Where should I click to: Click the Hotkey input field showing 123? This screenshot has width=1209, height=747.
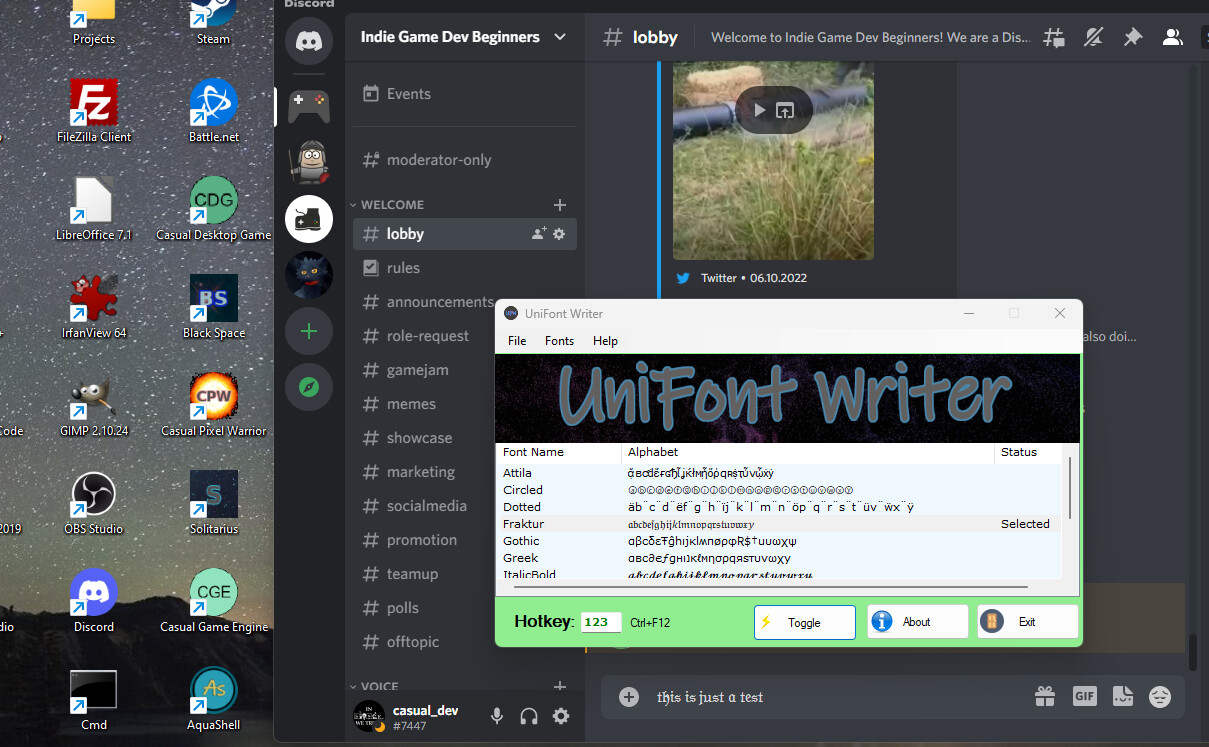(x=600, y=621)
